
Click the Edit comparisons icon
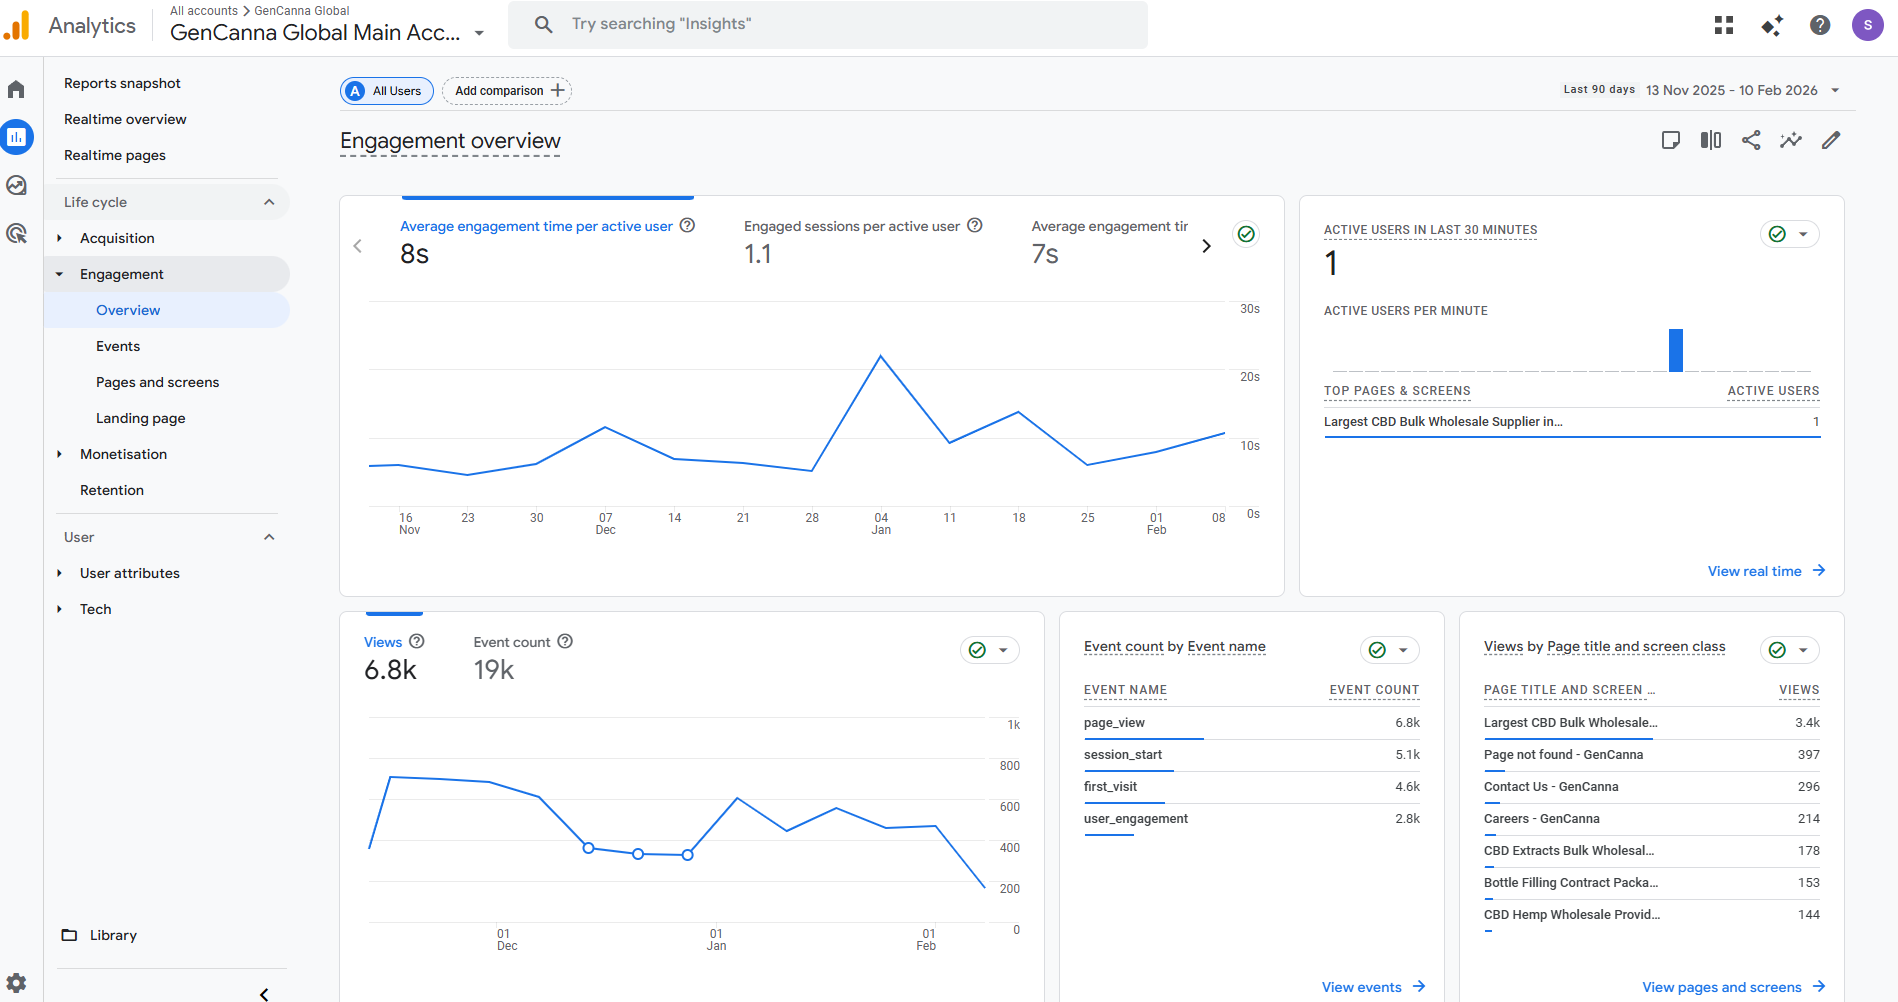coord(1711,141)
